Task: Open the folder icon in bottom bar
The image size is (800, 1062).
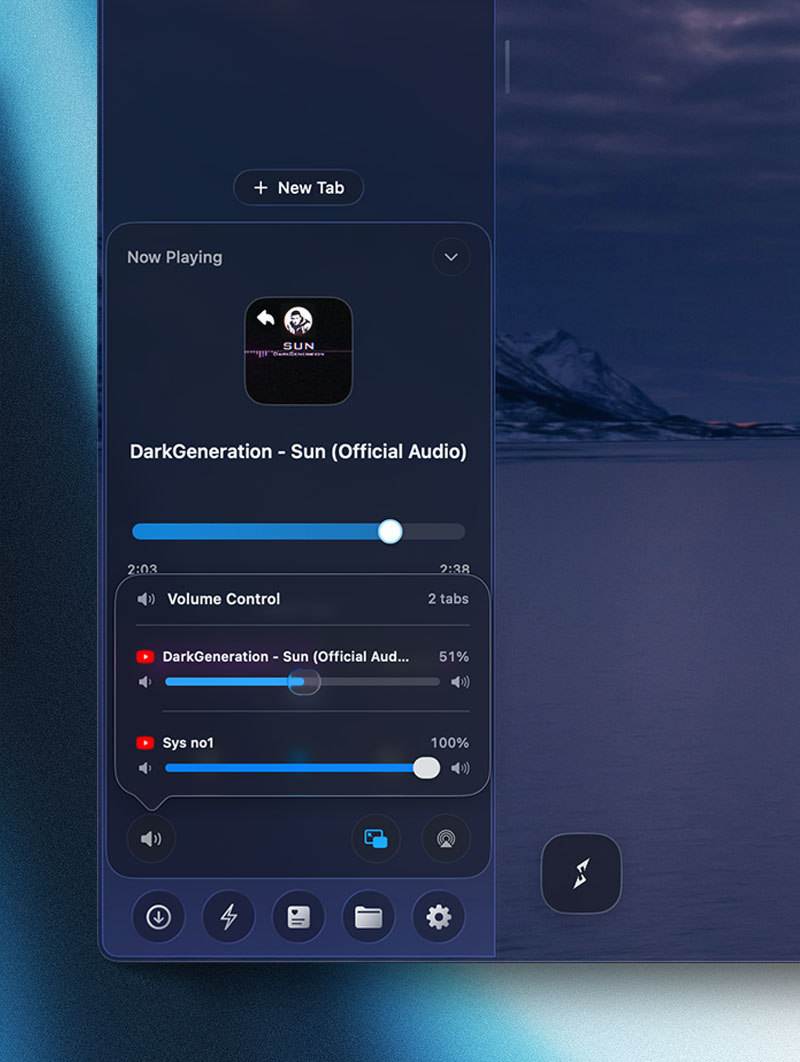Action: point(368,917)
